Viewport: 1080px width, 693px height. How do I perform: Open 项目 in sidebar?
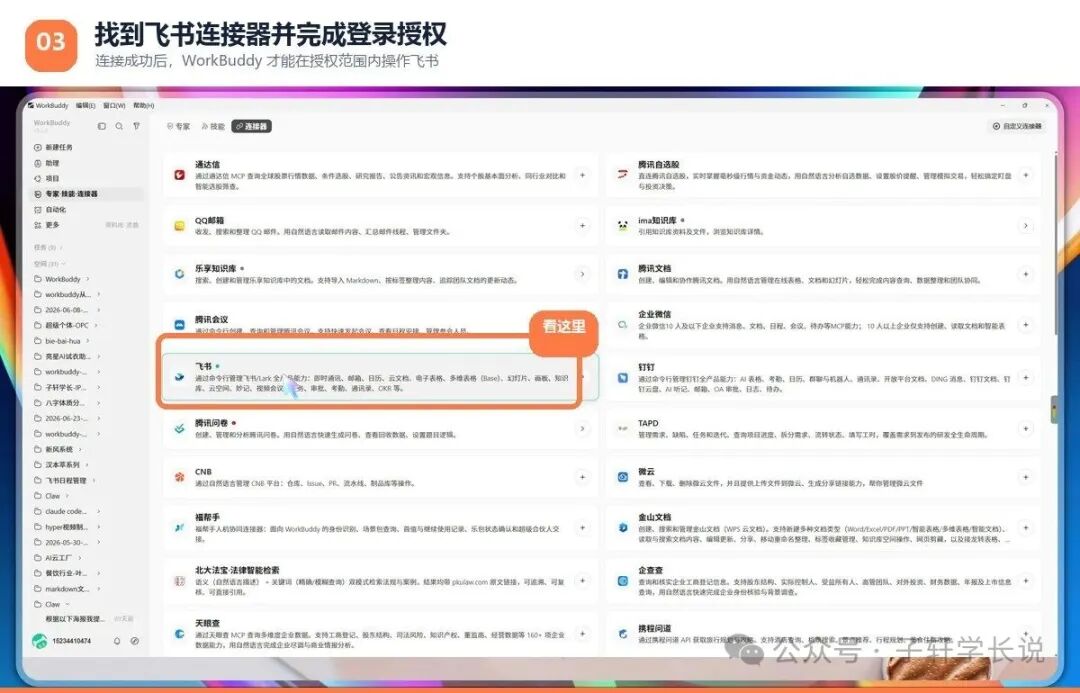point(87,178)
